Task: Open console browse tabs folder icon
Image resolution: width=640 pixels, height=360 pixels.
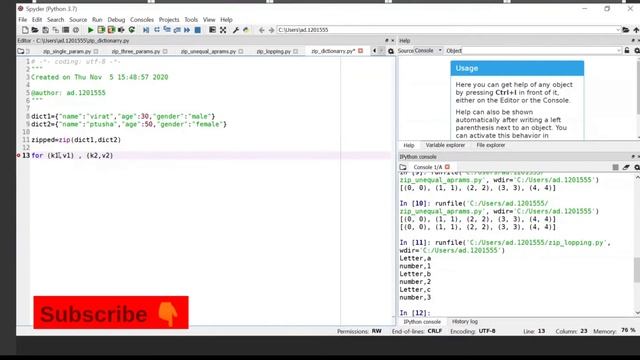Action: 403,167
